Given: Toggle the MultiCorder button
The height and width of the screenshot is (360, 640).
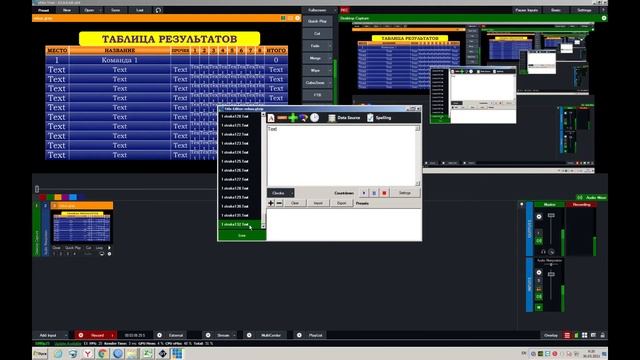Looking at the screenshot, I should pos(271,336).
